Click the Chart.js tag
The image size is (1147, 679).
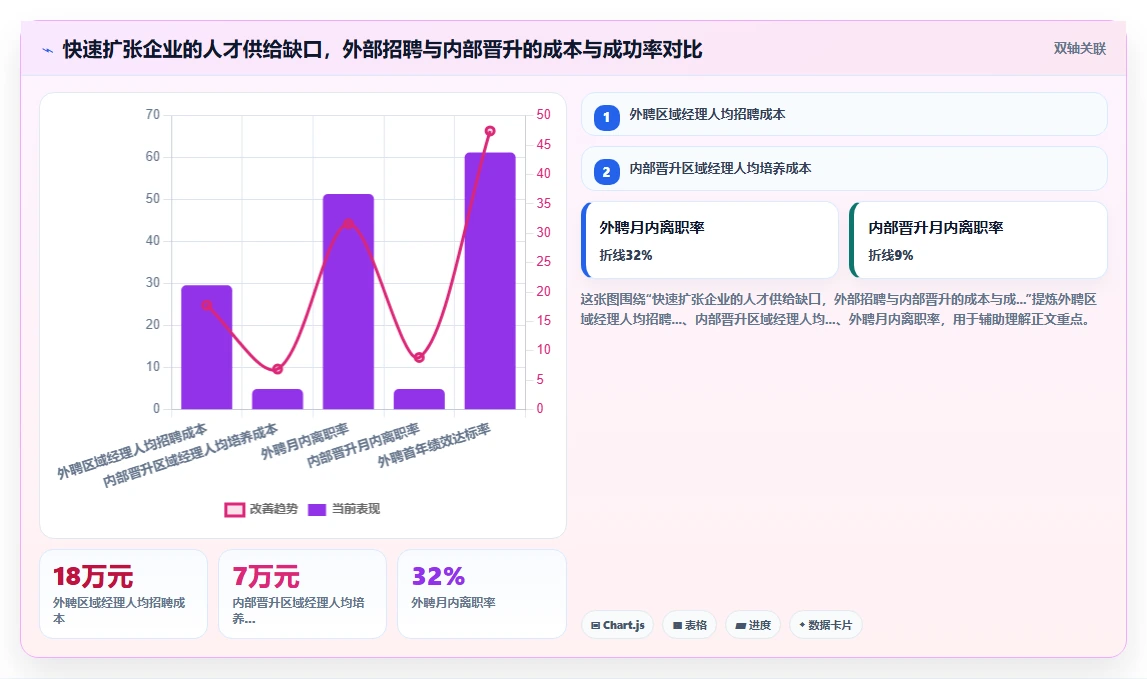[617, 625]
